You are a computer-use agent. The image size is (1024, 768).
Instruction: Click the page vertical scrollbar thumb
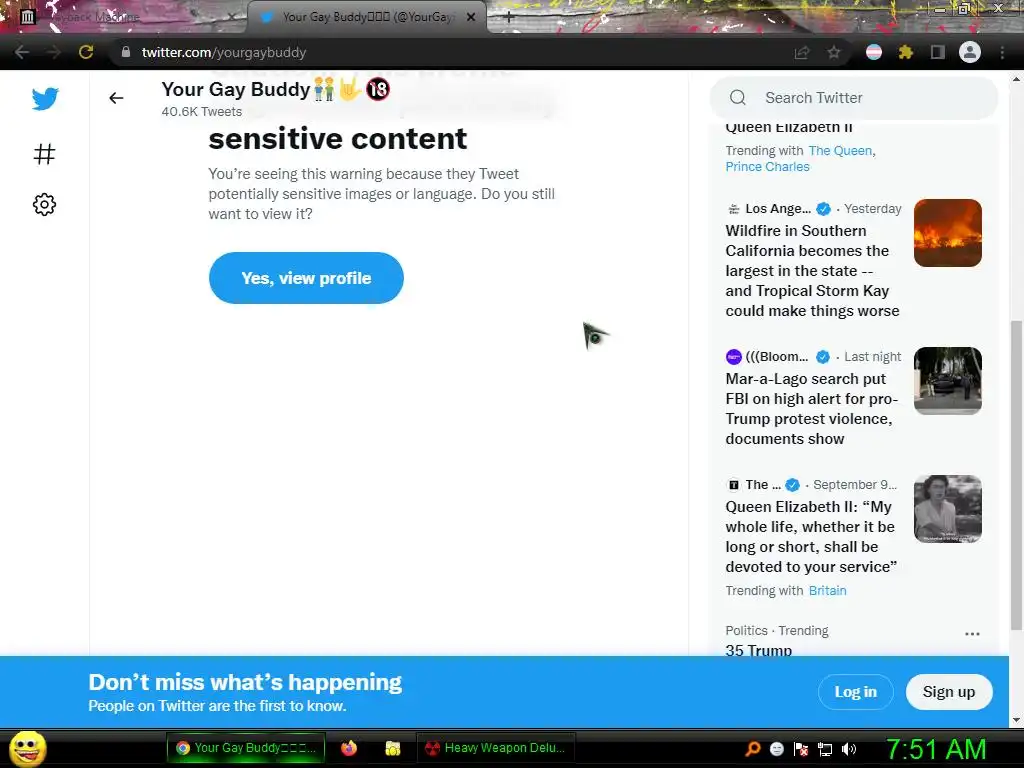click(1016, 475)
